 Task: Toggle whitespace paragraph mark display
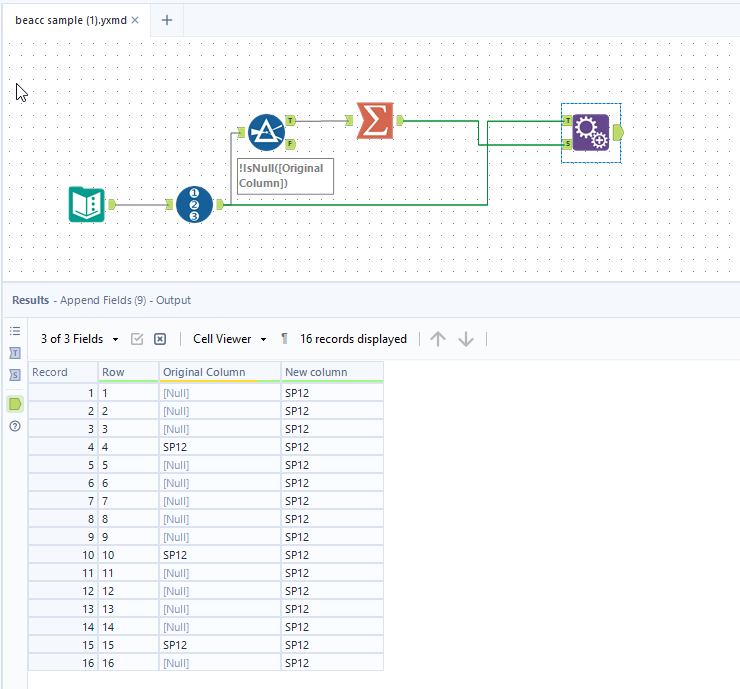(x=284, y=339)
